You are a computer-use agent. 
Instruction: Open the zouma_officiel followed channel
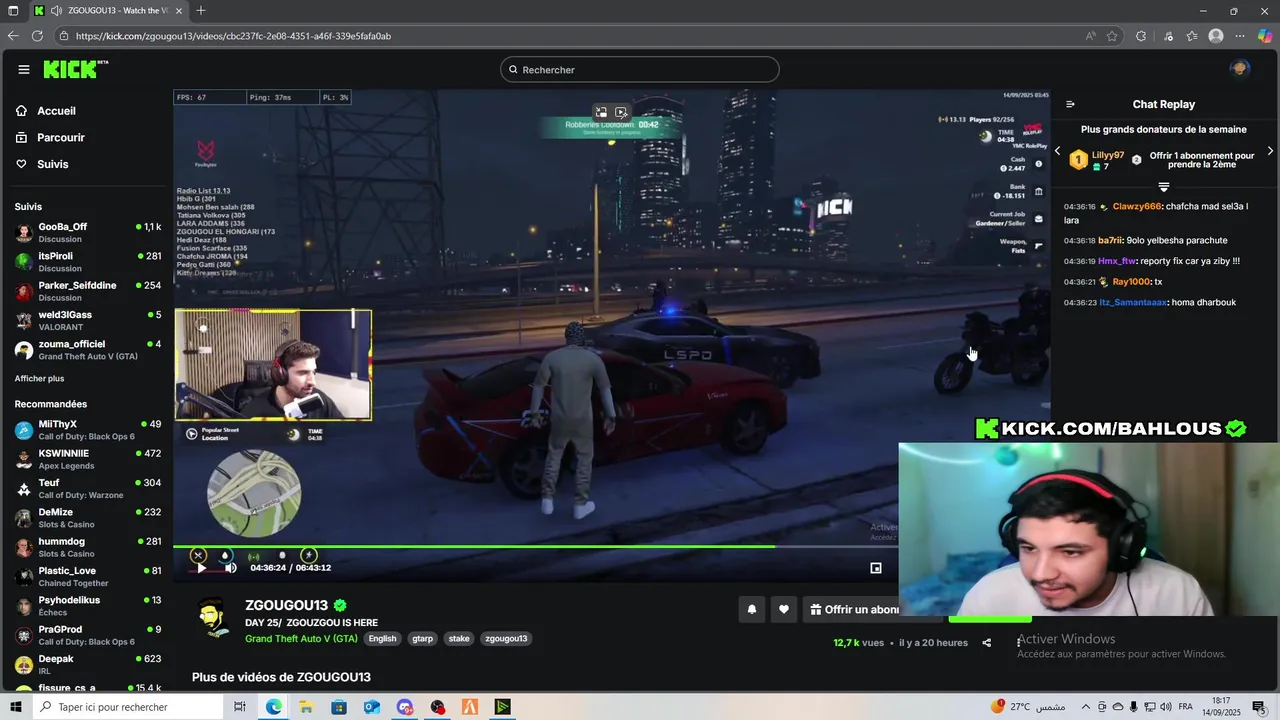pos(87,350)
